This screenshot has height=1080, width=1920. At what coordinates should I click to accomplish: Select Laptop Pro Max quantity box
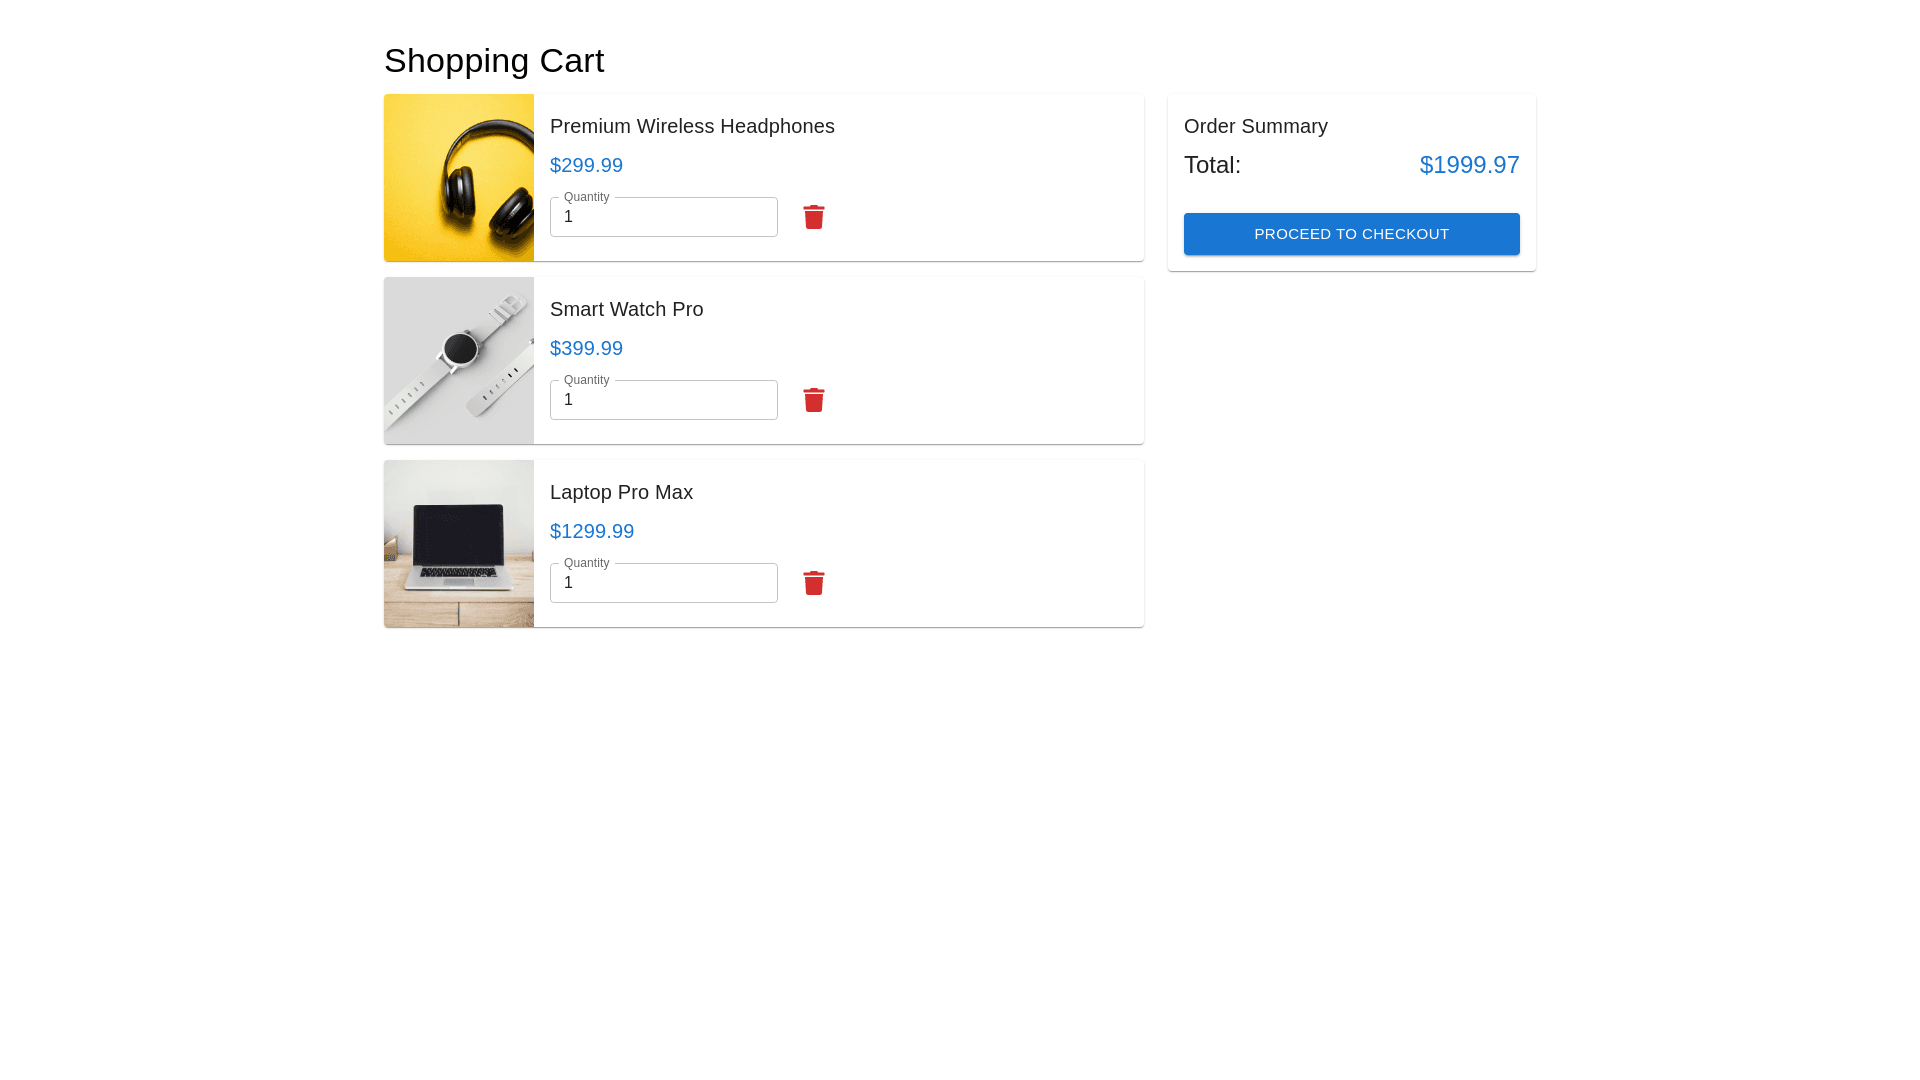663,583
